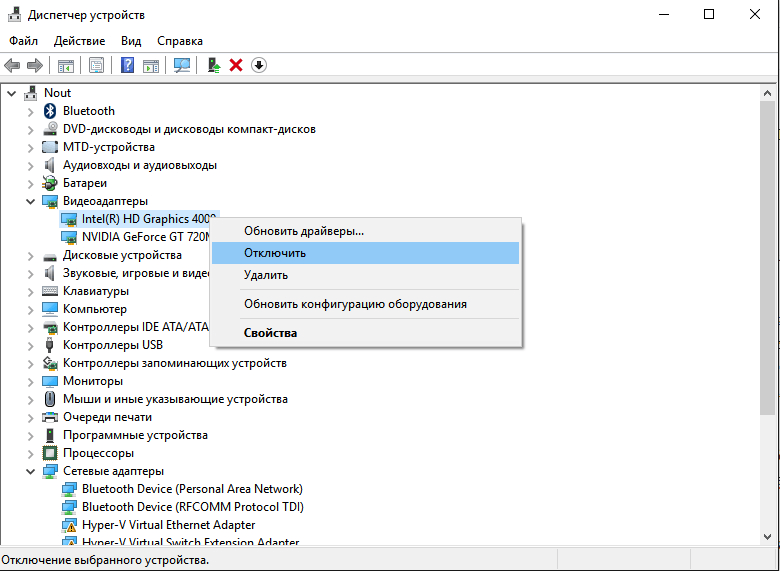This screenshot has width=780, height=571.
Task: Click the Back arrow toolbar icon
Action: tap(12, 65)
